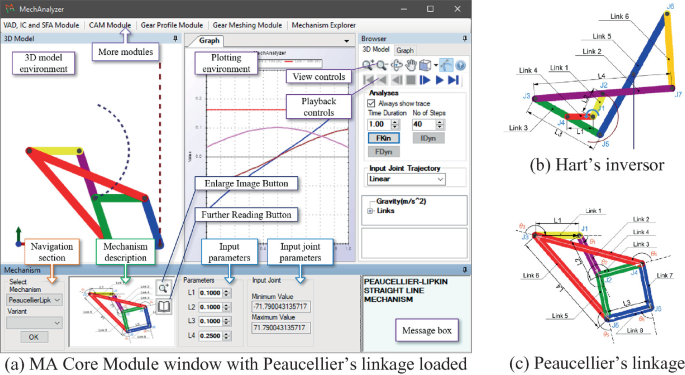This screenshot has width=685, height=375.
Task: Select the 3D Model tab in Browser
Action: tap(376, 50)
